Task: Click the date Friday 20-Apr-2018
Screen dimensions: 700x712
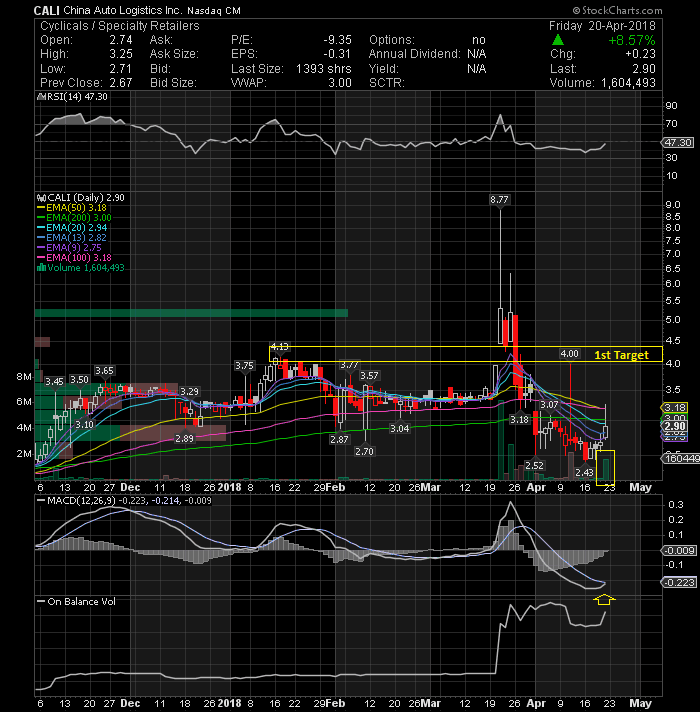Action: click(x=602, y=26)
